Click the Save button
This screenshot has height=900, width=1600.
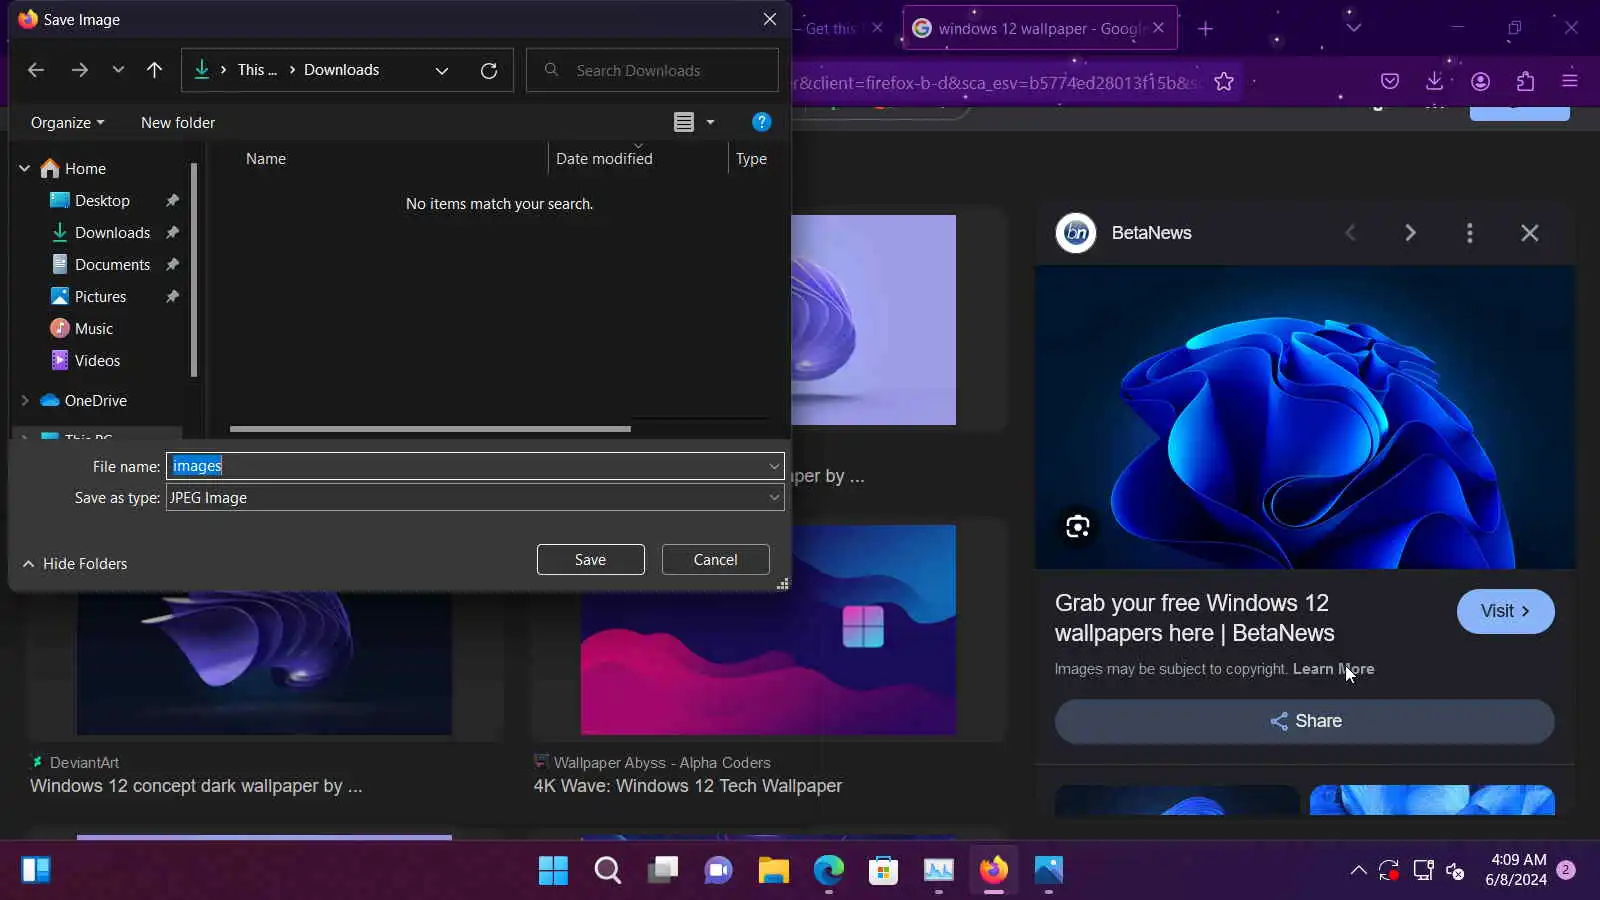pos(590,560)
